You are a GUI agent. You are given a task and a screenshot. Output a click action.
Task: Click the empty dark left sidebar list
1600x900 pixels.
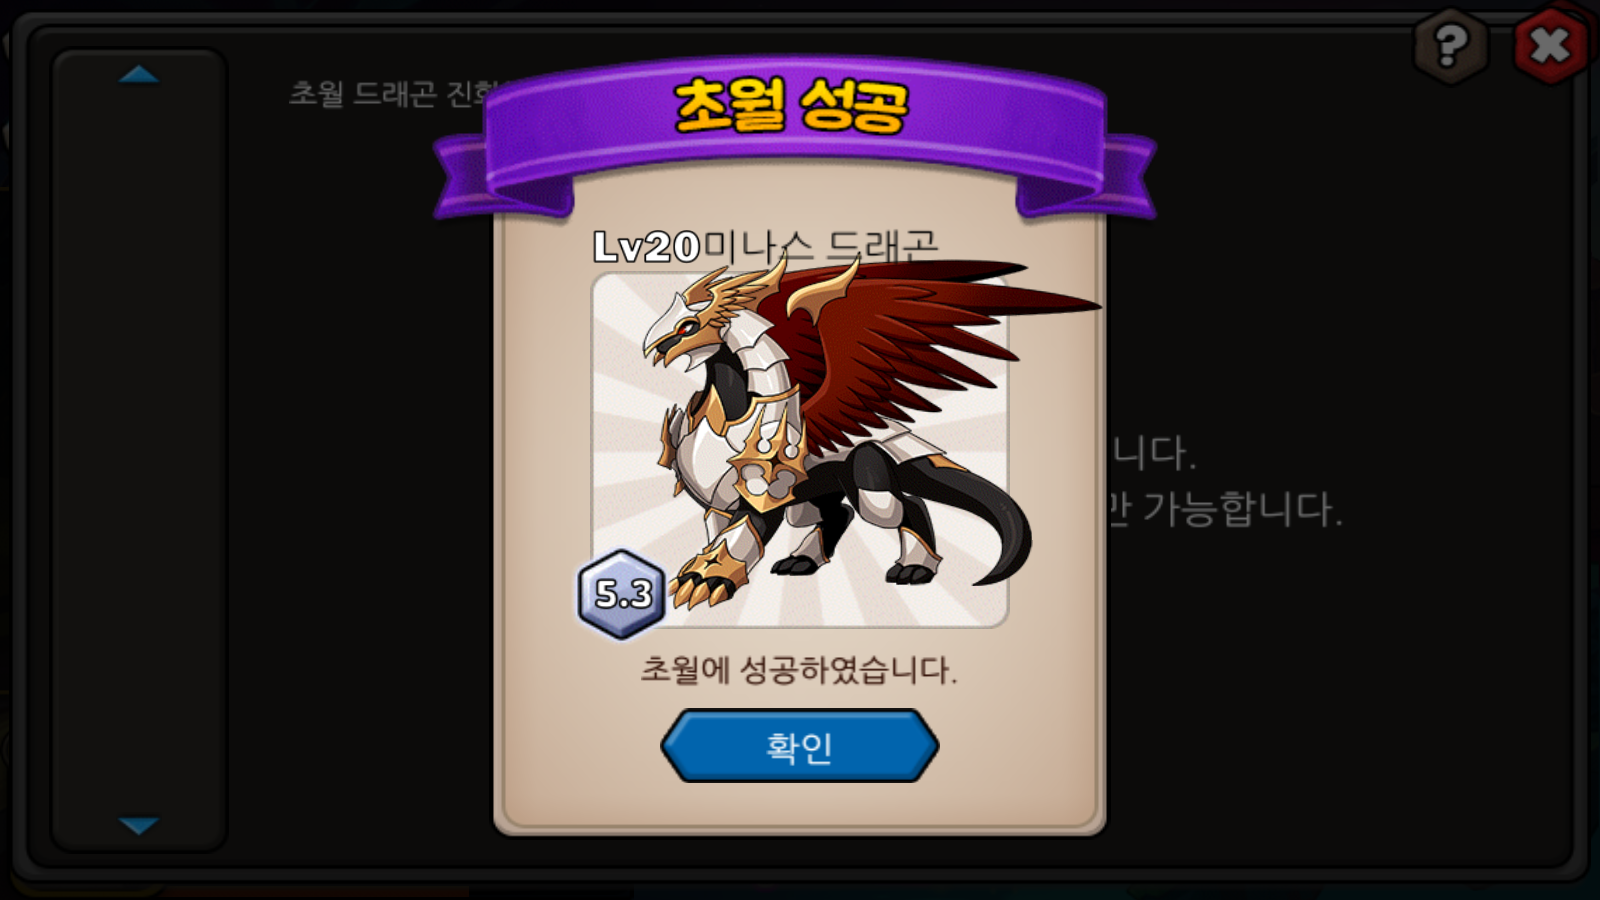139,450
